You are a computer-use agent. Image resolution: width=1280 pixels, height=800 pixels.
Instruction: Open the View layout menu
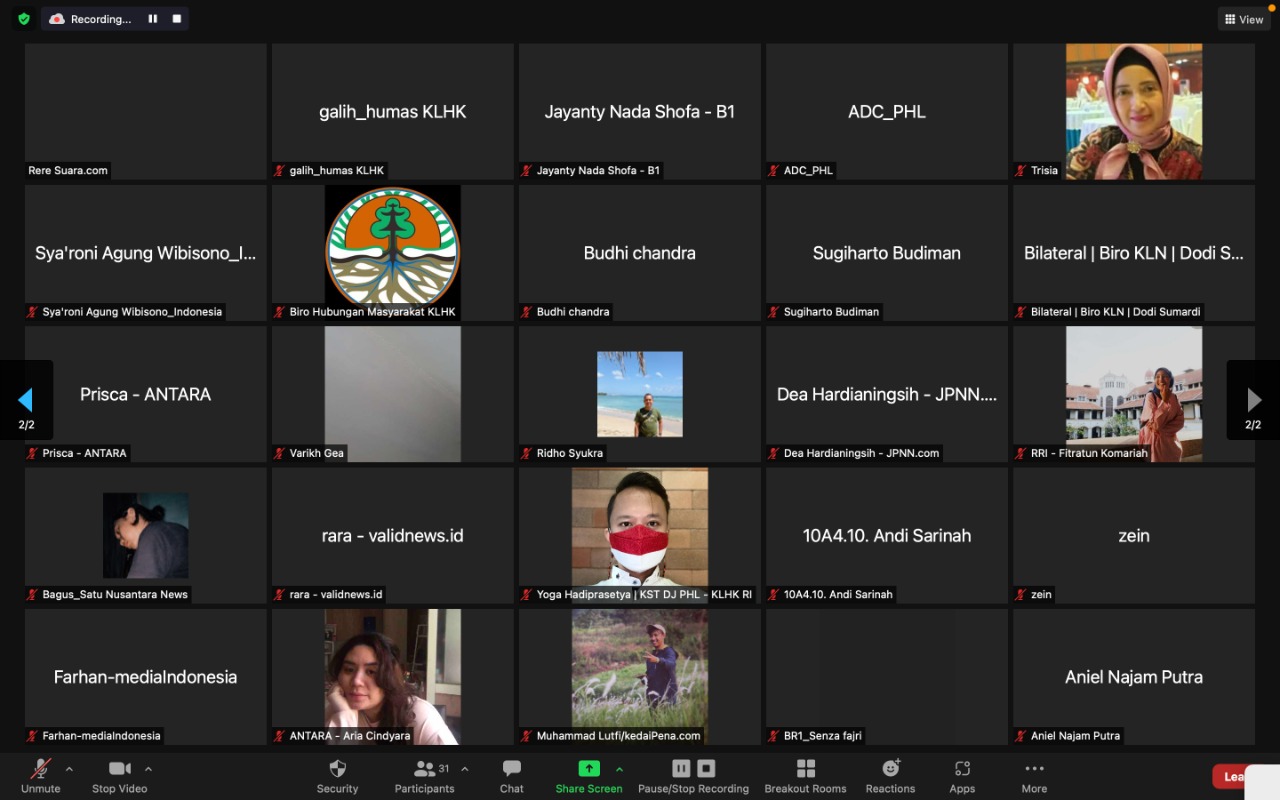click(1243, 19)
